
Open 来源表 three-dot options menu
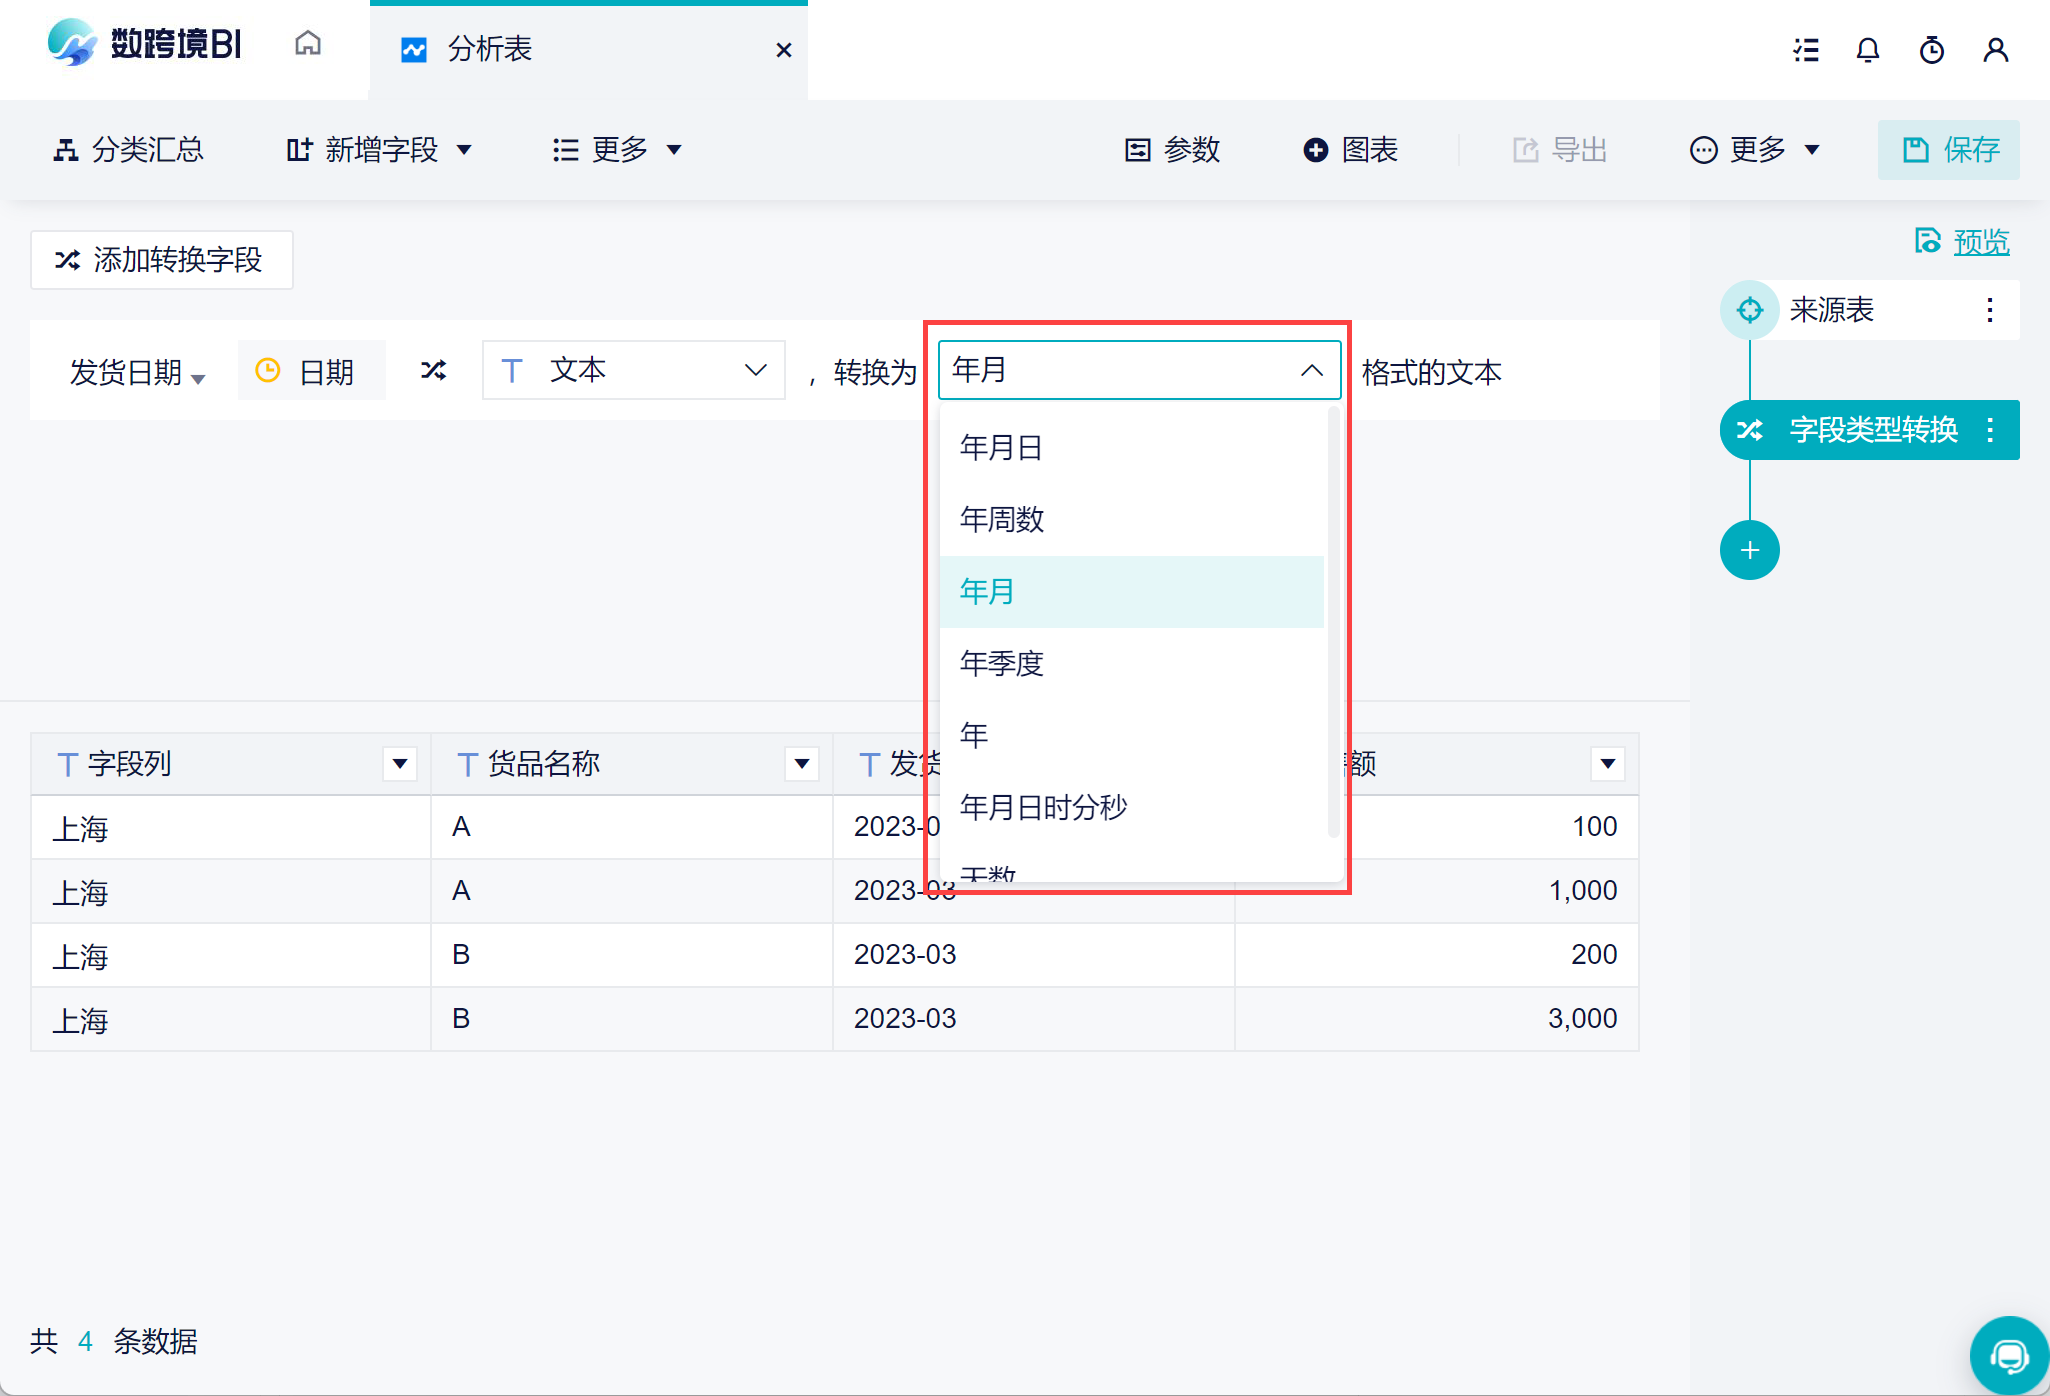point(1990,310)
